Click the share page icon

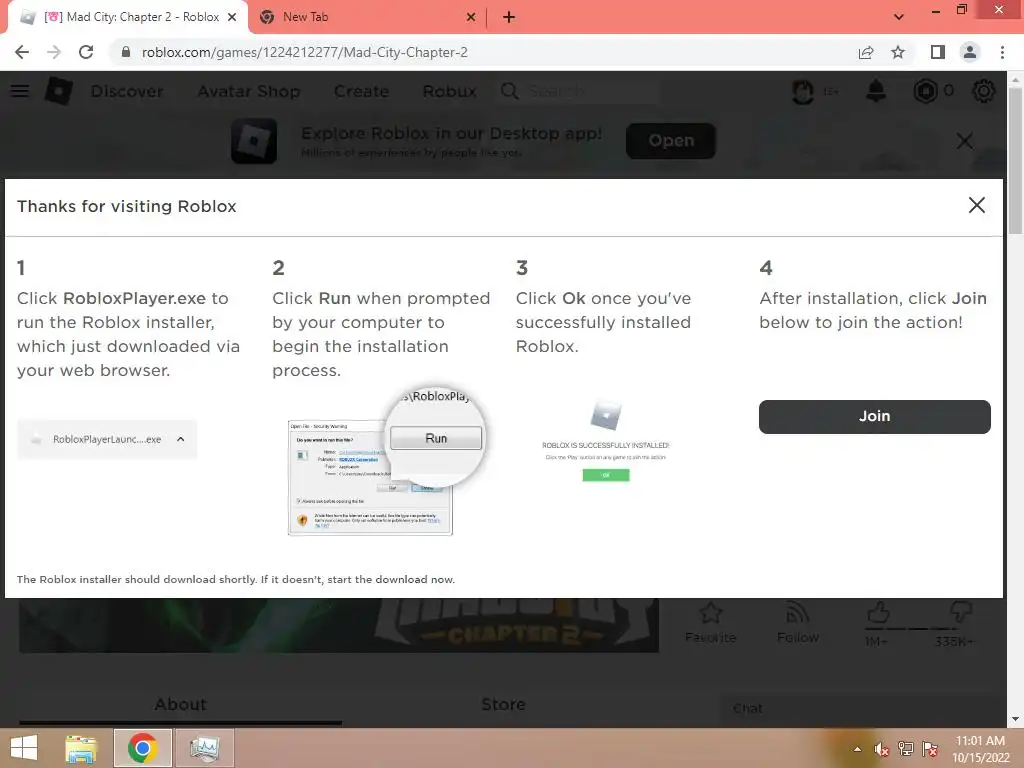tap(866, 52)
